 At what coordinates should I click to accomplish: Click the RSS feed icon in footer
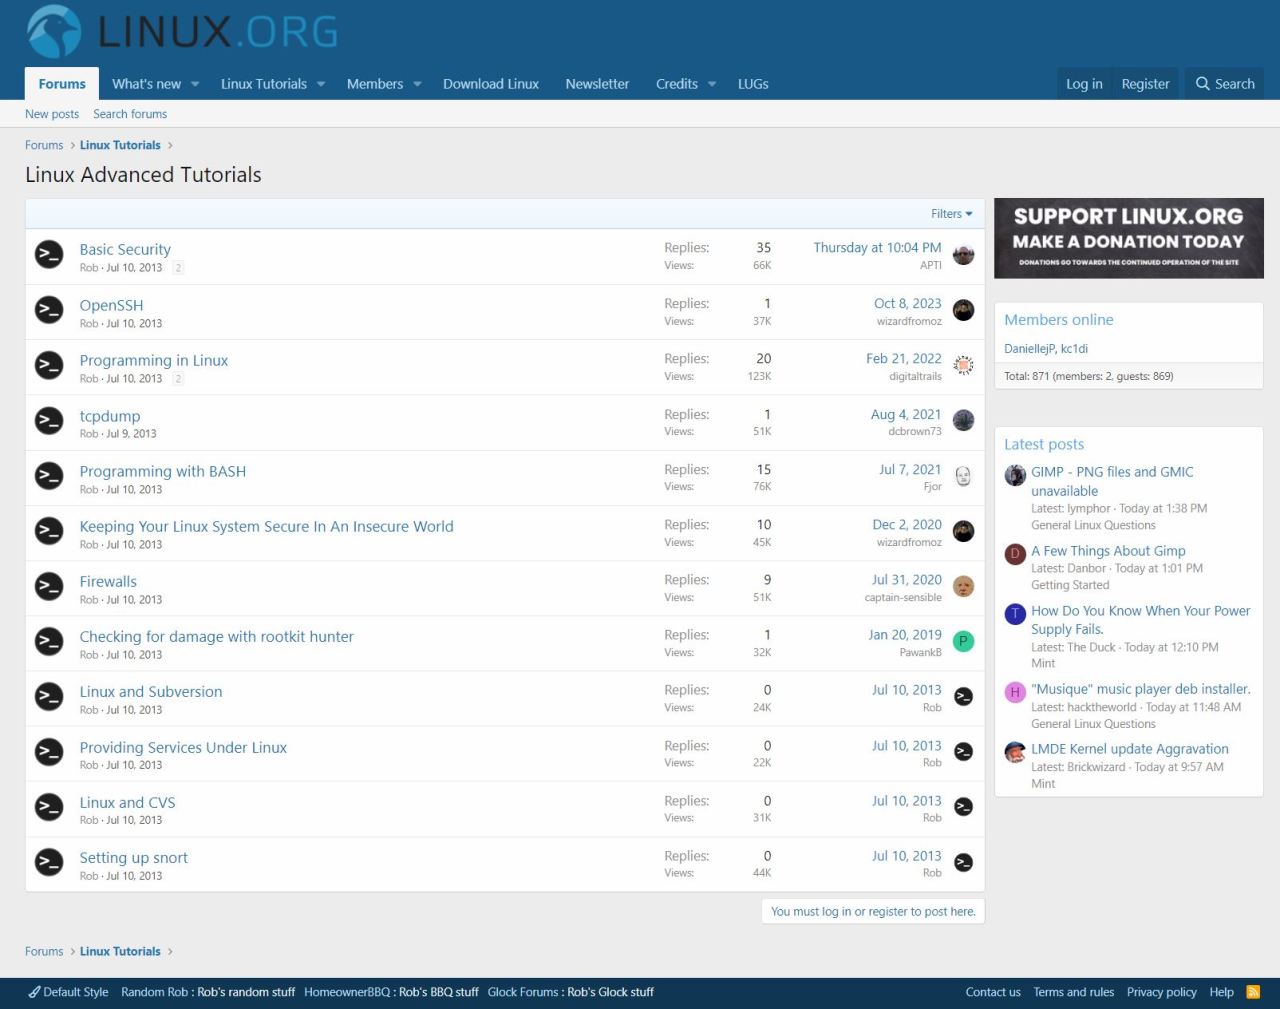1253,992
